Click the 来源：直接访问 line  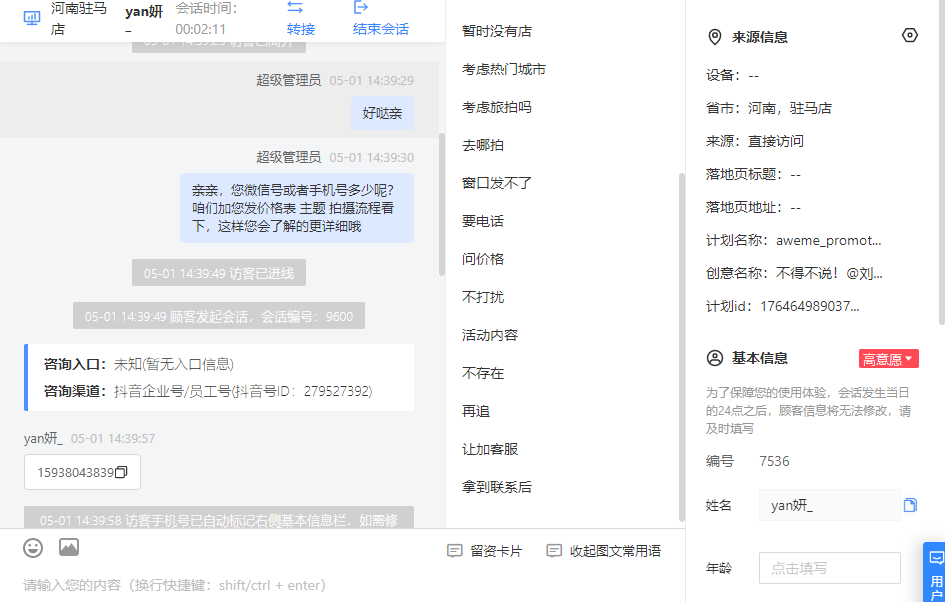755,141
